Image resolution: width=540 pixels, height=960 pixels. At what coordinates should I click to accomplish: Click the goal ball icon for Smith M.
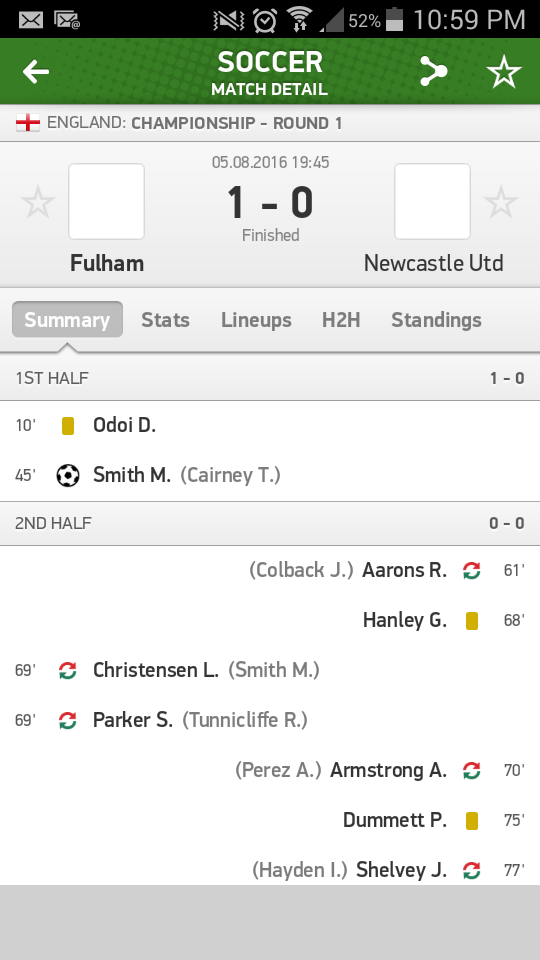[68, 475]
